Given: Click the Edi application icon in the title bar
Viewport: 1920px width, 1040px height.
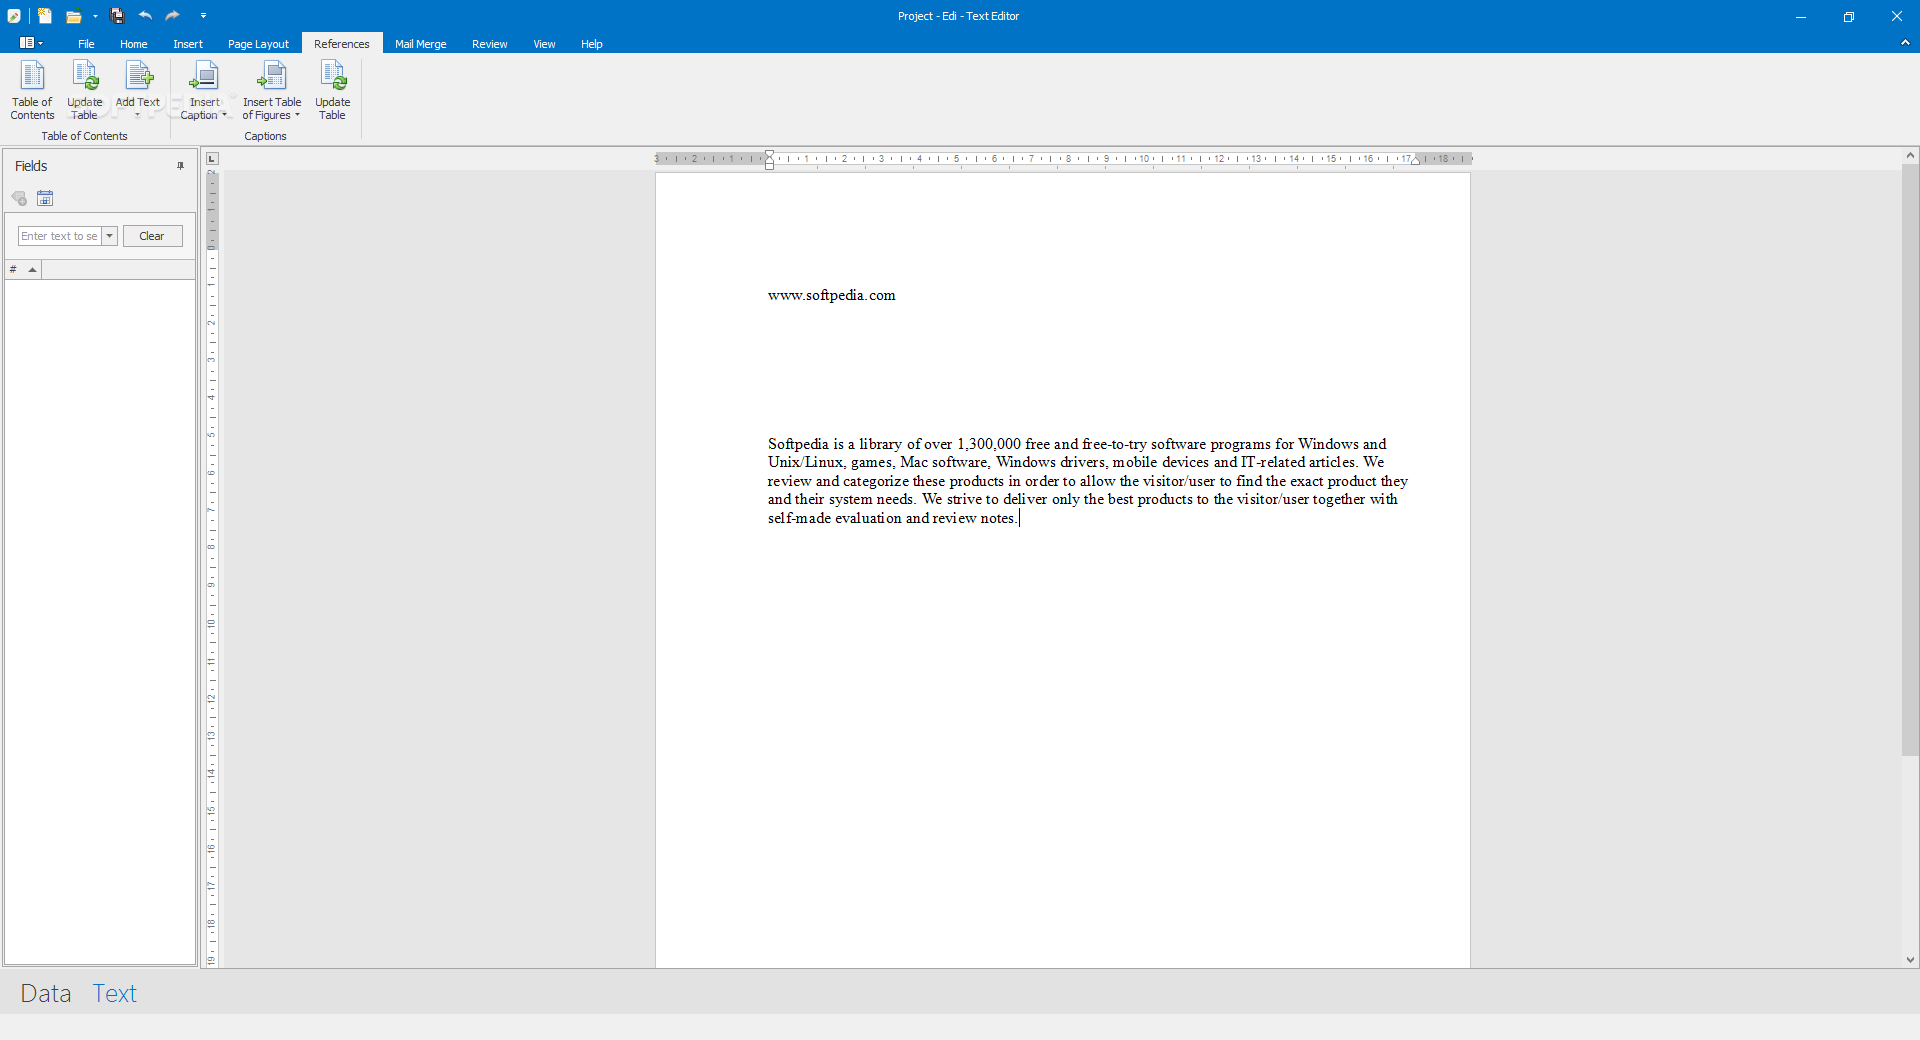Looking at the screenshot, I should [x=14, y=16].
